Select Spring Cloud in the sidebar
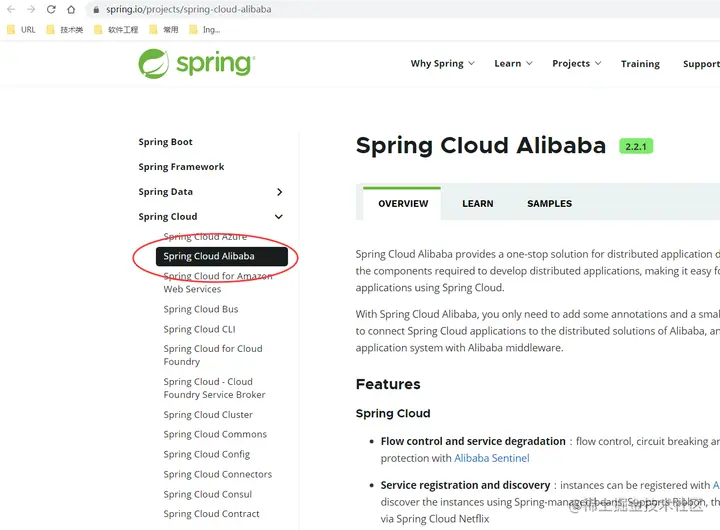Screen dimensions: 720x530 point(168,216)
